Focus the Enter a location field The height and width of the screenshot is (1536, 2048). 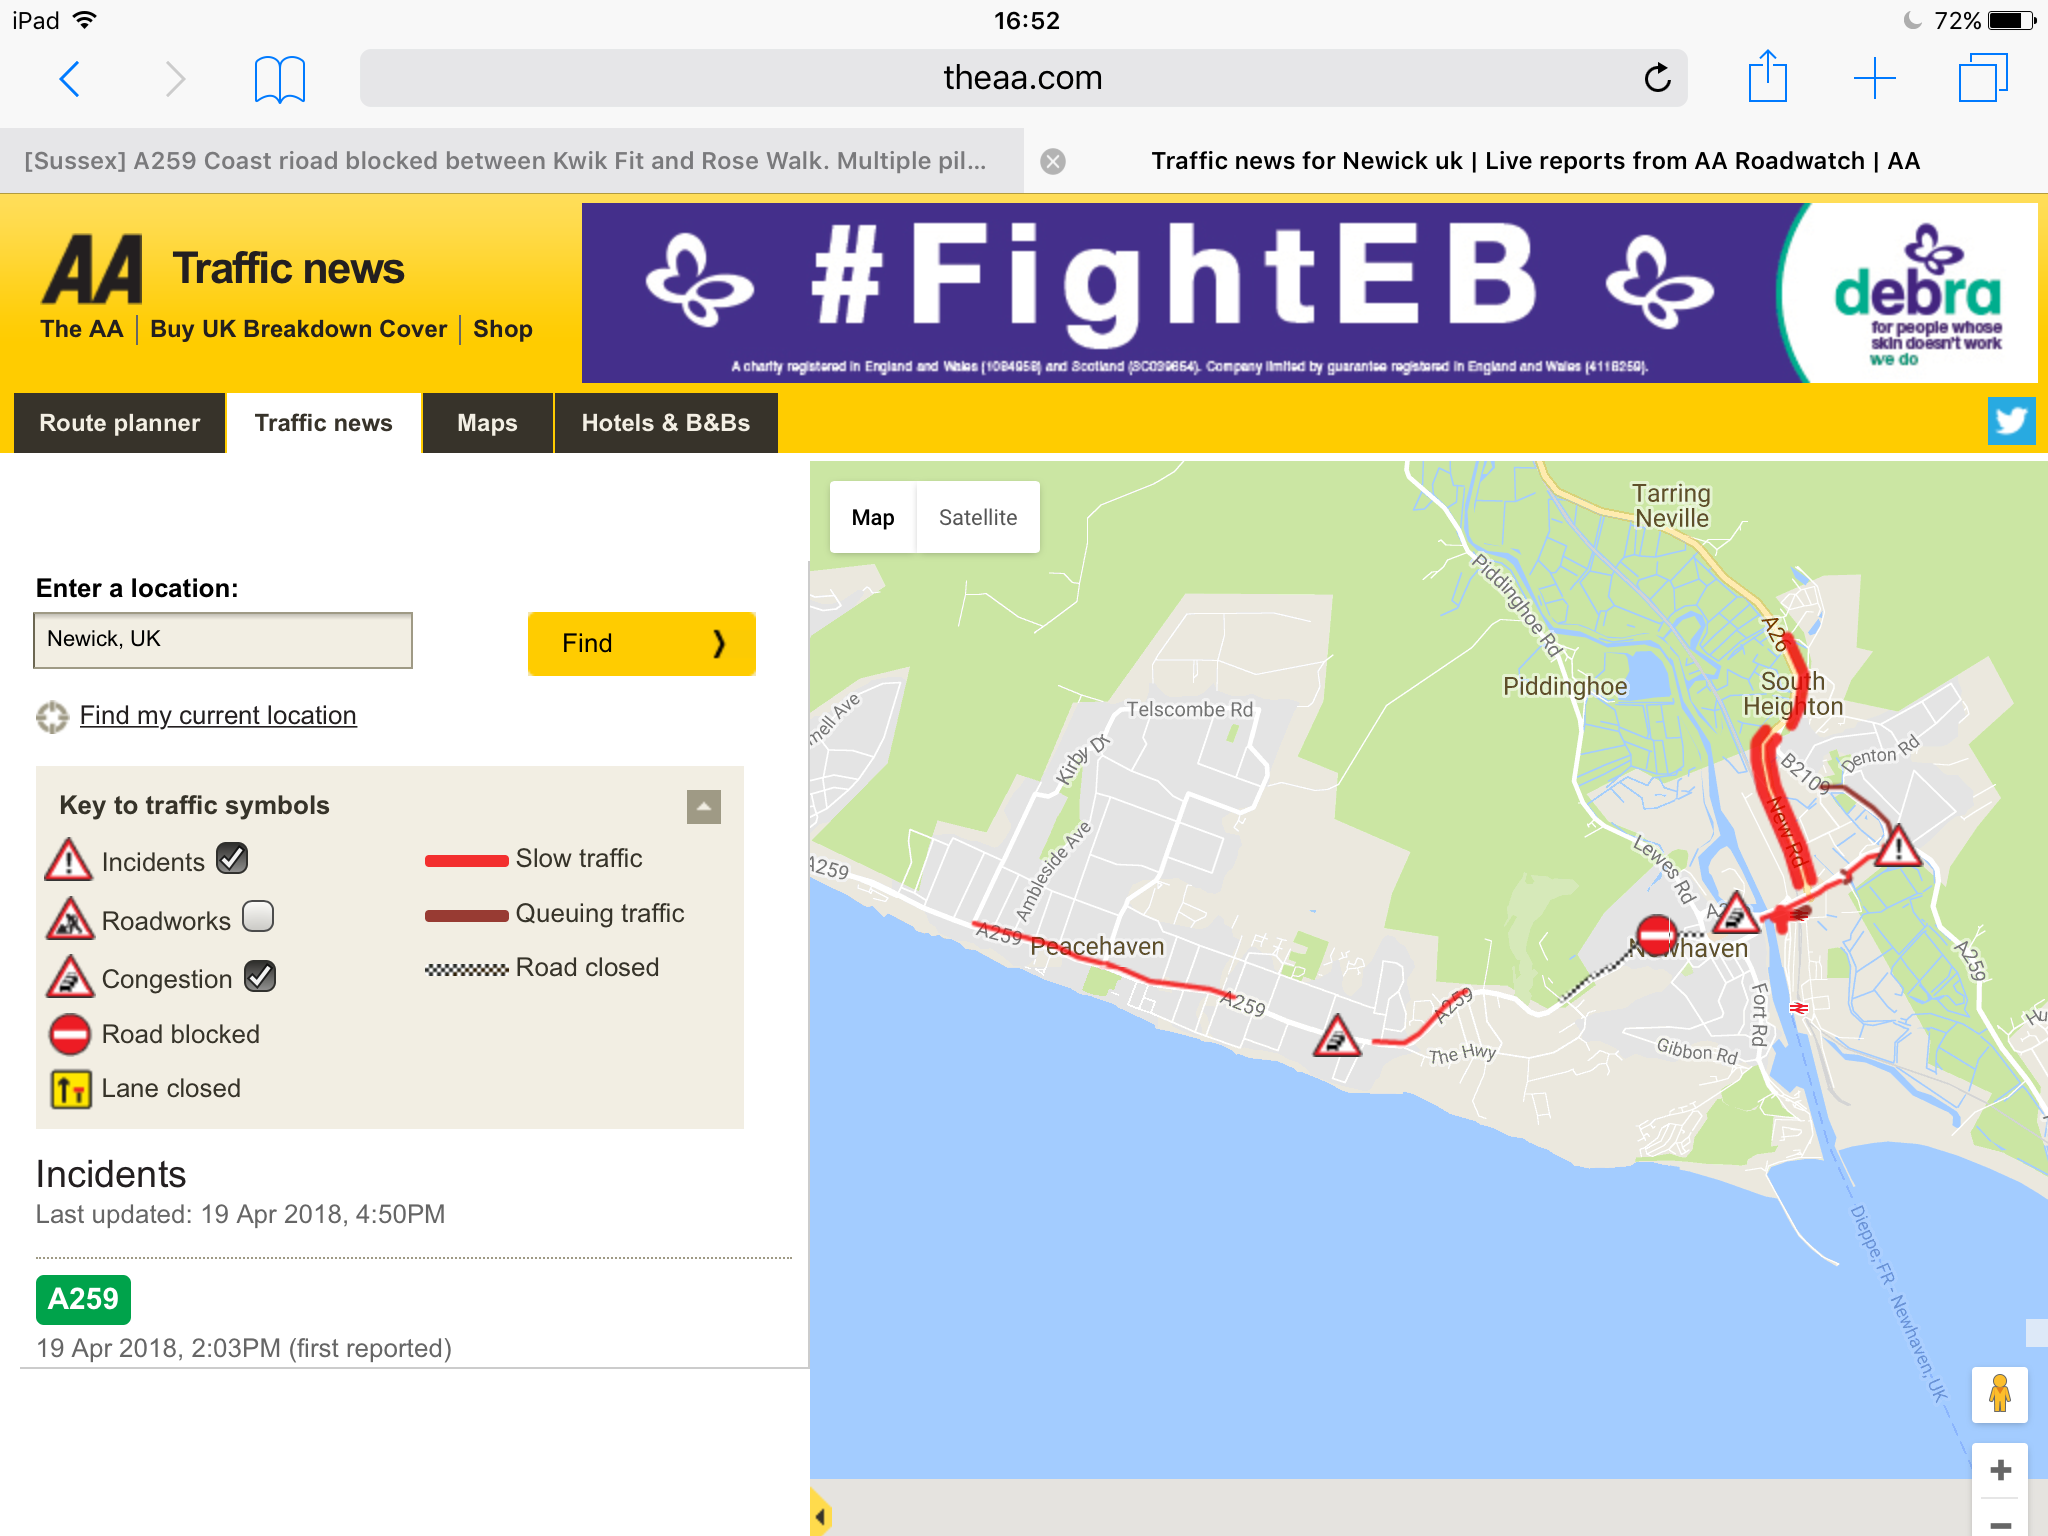tap(223, 640)
